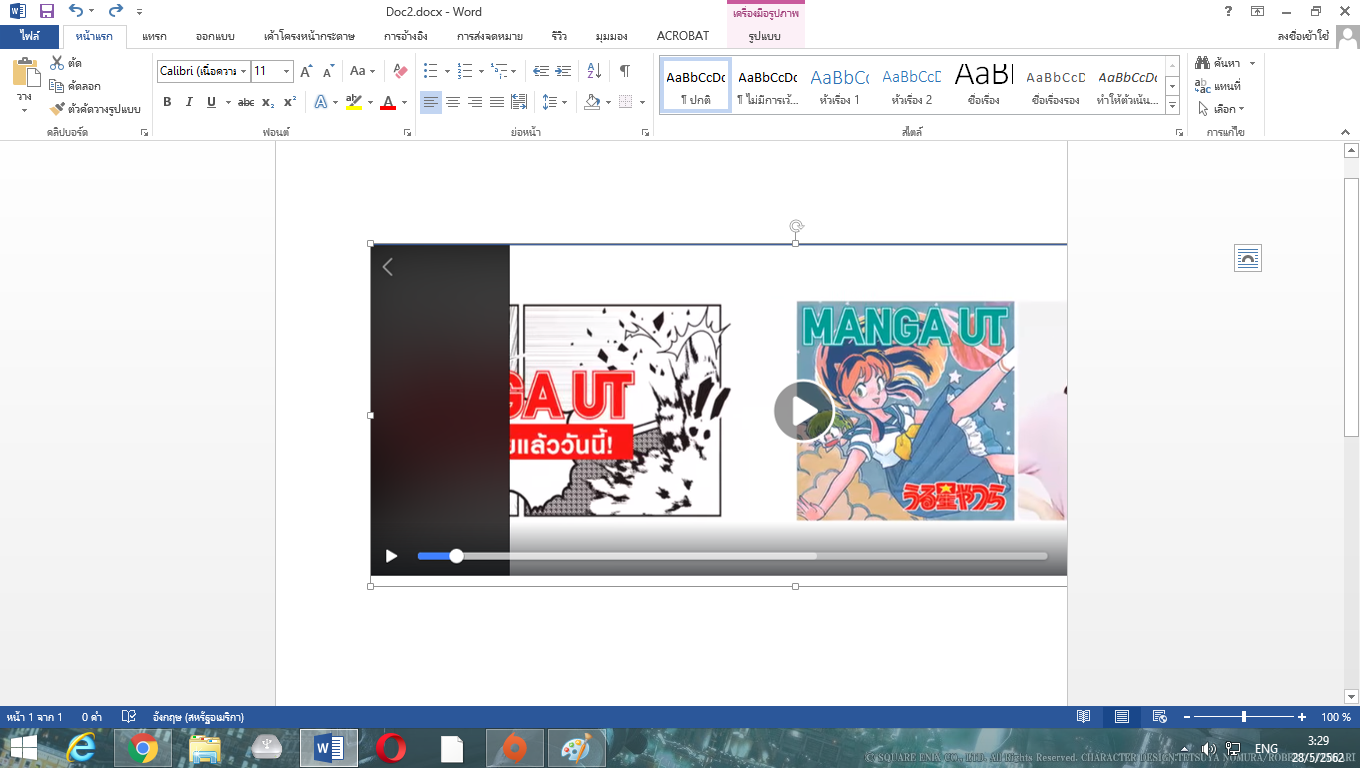Switch to Web Layout view icon
The width and height of the screenshot is (1360, 768).
click(x=1160, y=717)
